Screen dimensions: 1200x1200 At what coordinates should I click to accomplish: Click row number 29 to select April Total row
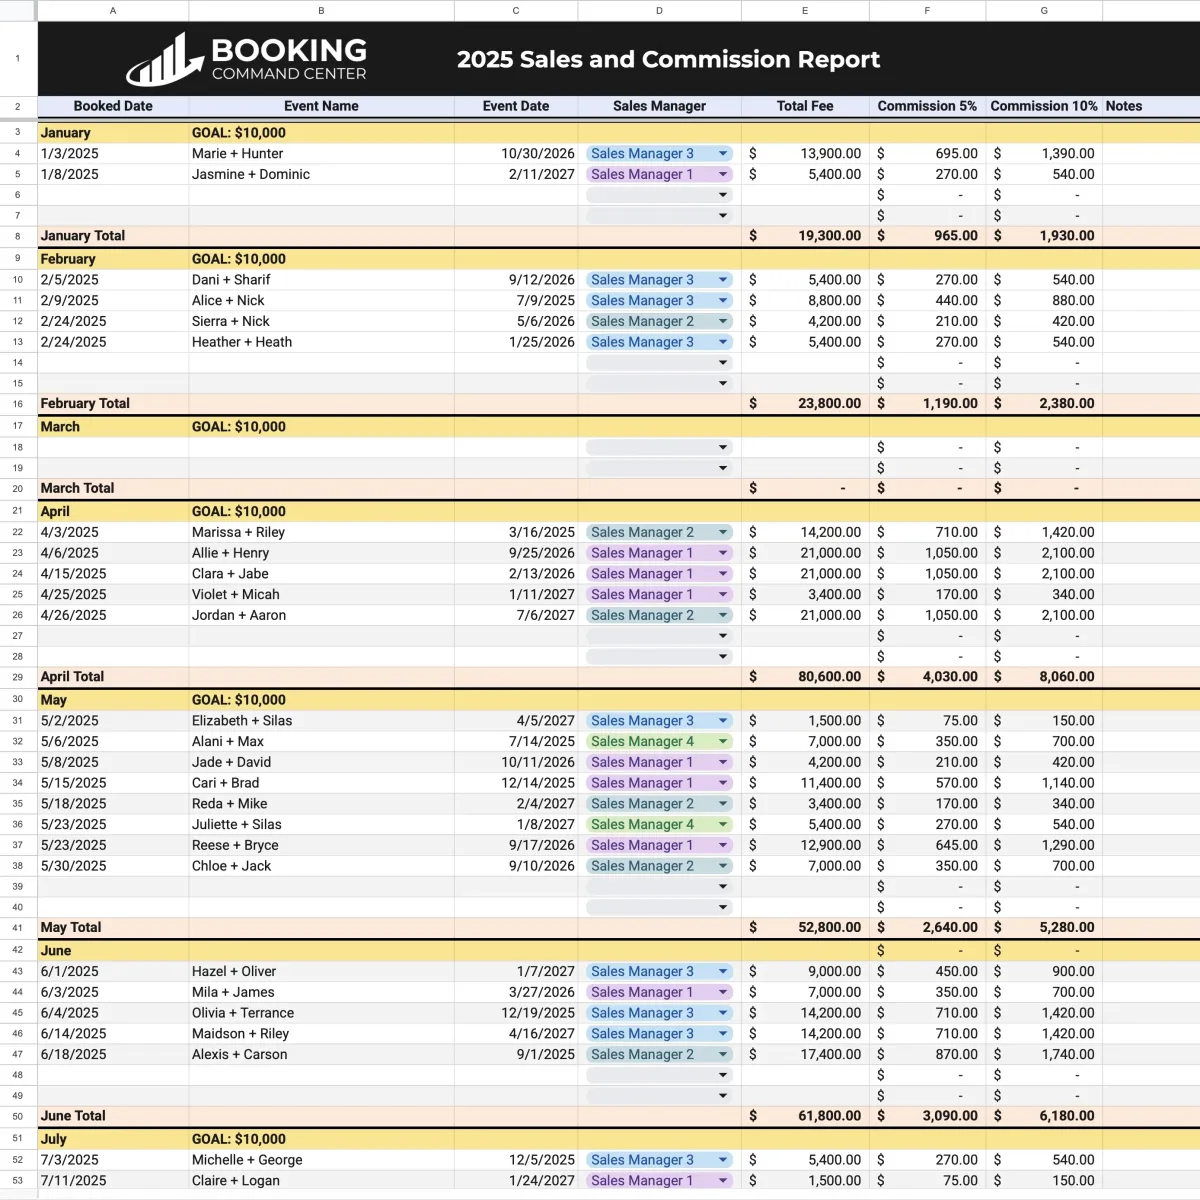[17, 677]
